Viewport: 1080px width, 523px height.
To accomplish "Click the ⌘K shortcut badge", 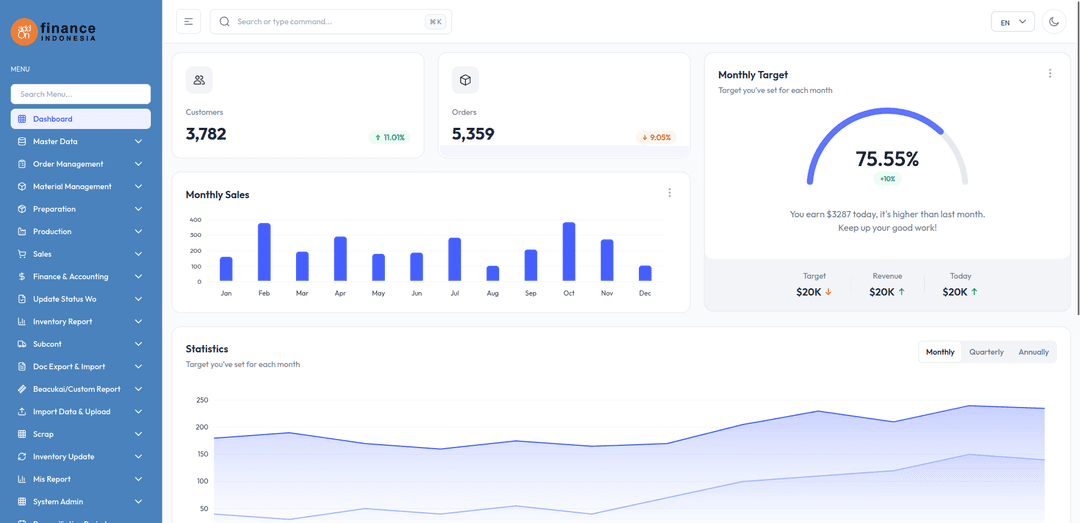I will pyautogui.click(x=435, y=22).
